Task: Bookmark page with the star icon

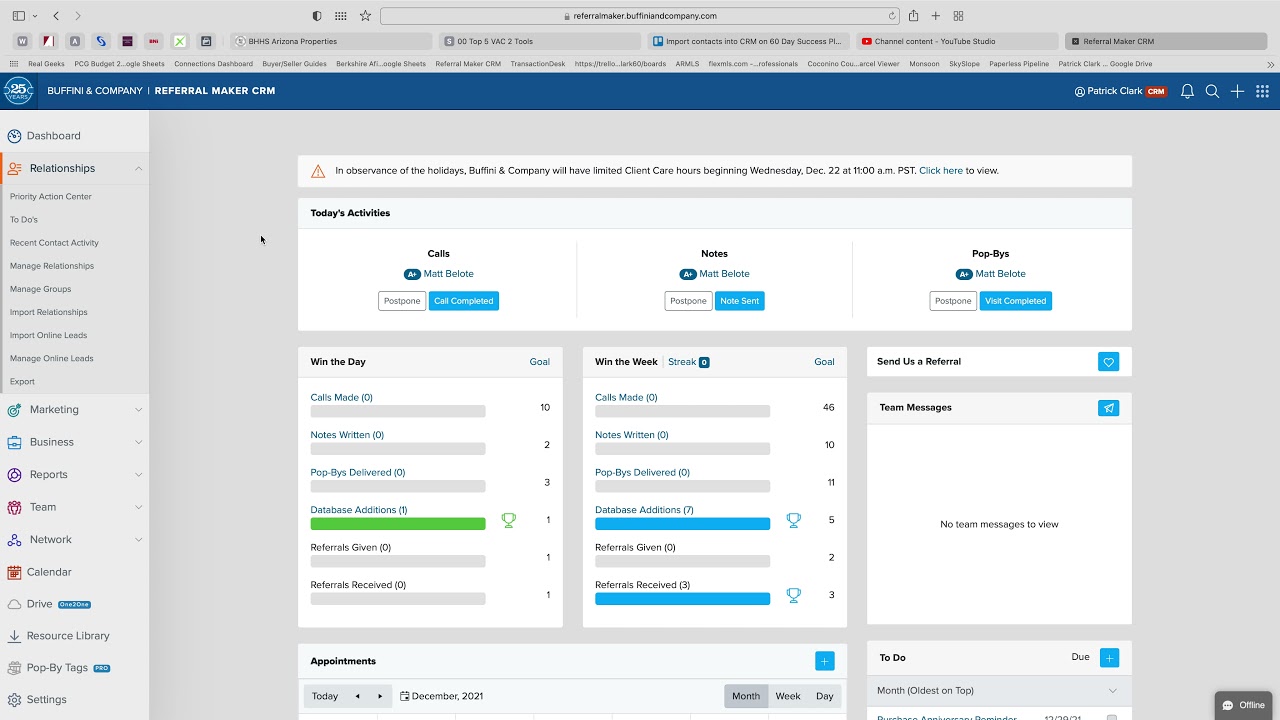Action: (x=365, y=16)
